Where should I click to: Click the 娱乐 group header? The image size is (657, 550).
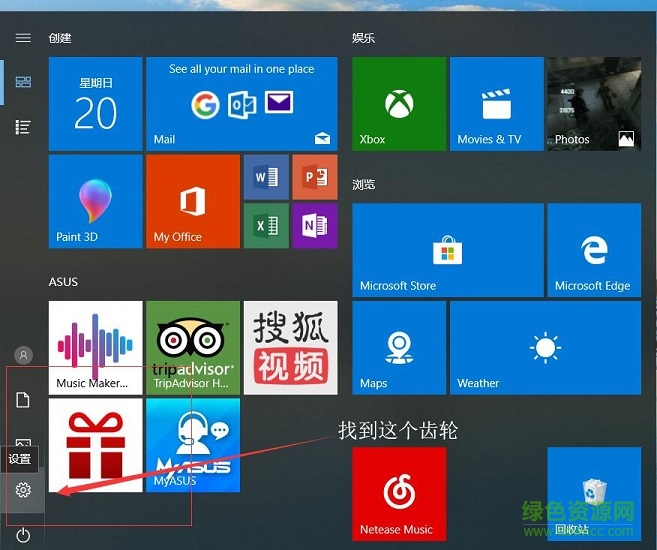[363, 38]
